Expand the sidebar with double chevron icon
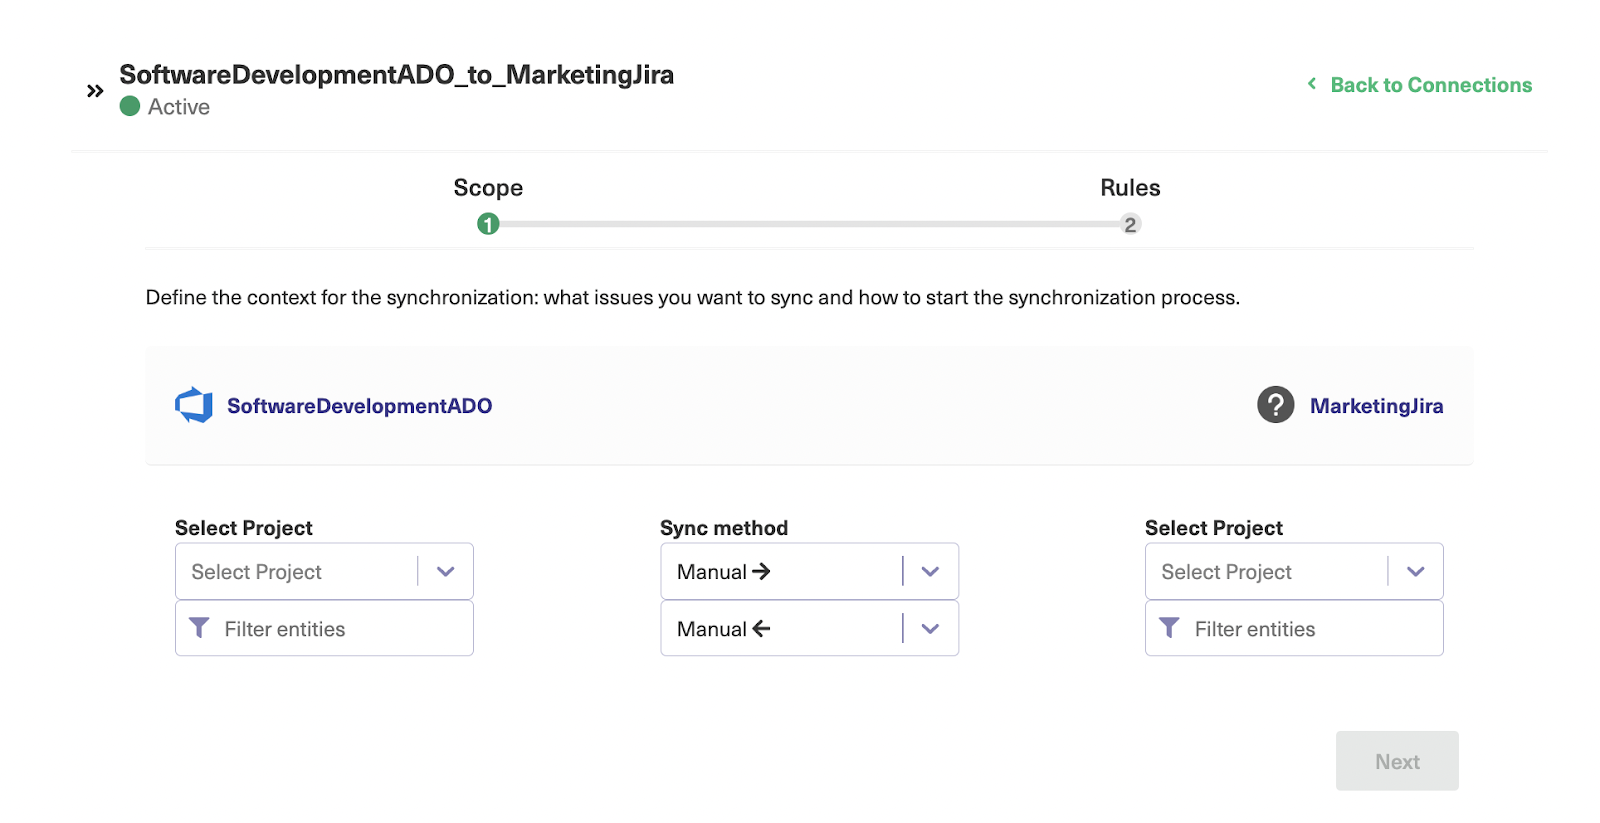Viewport: 1600px width, 823px height. point(95,91)
